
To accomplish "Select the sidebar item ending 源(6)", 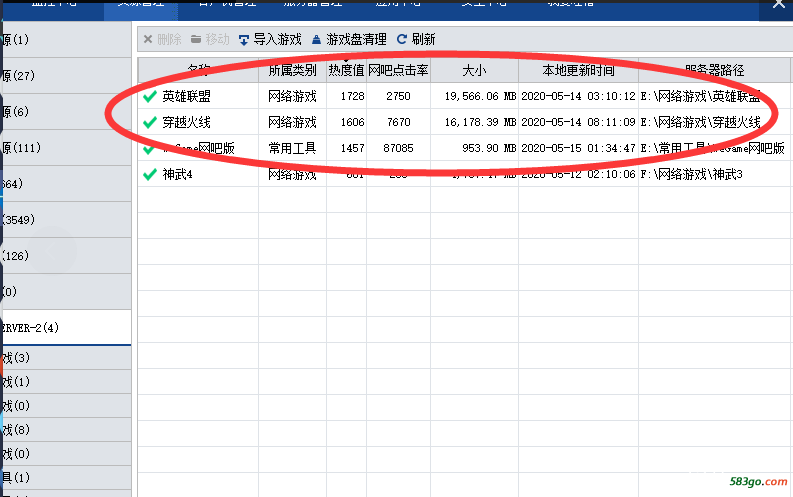I will click(x=66, y=112).
